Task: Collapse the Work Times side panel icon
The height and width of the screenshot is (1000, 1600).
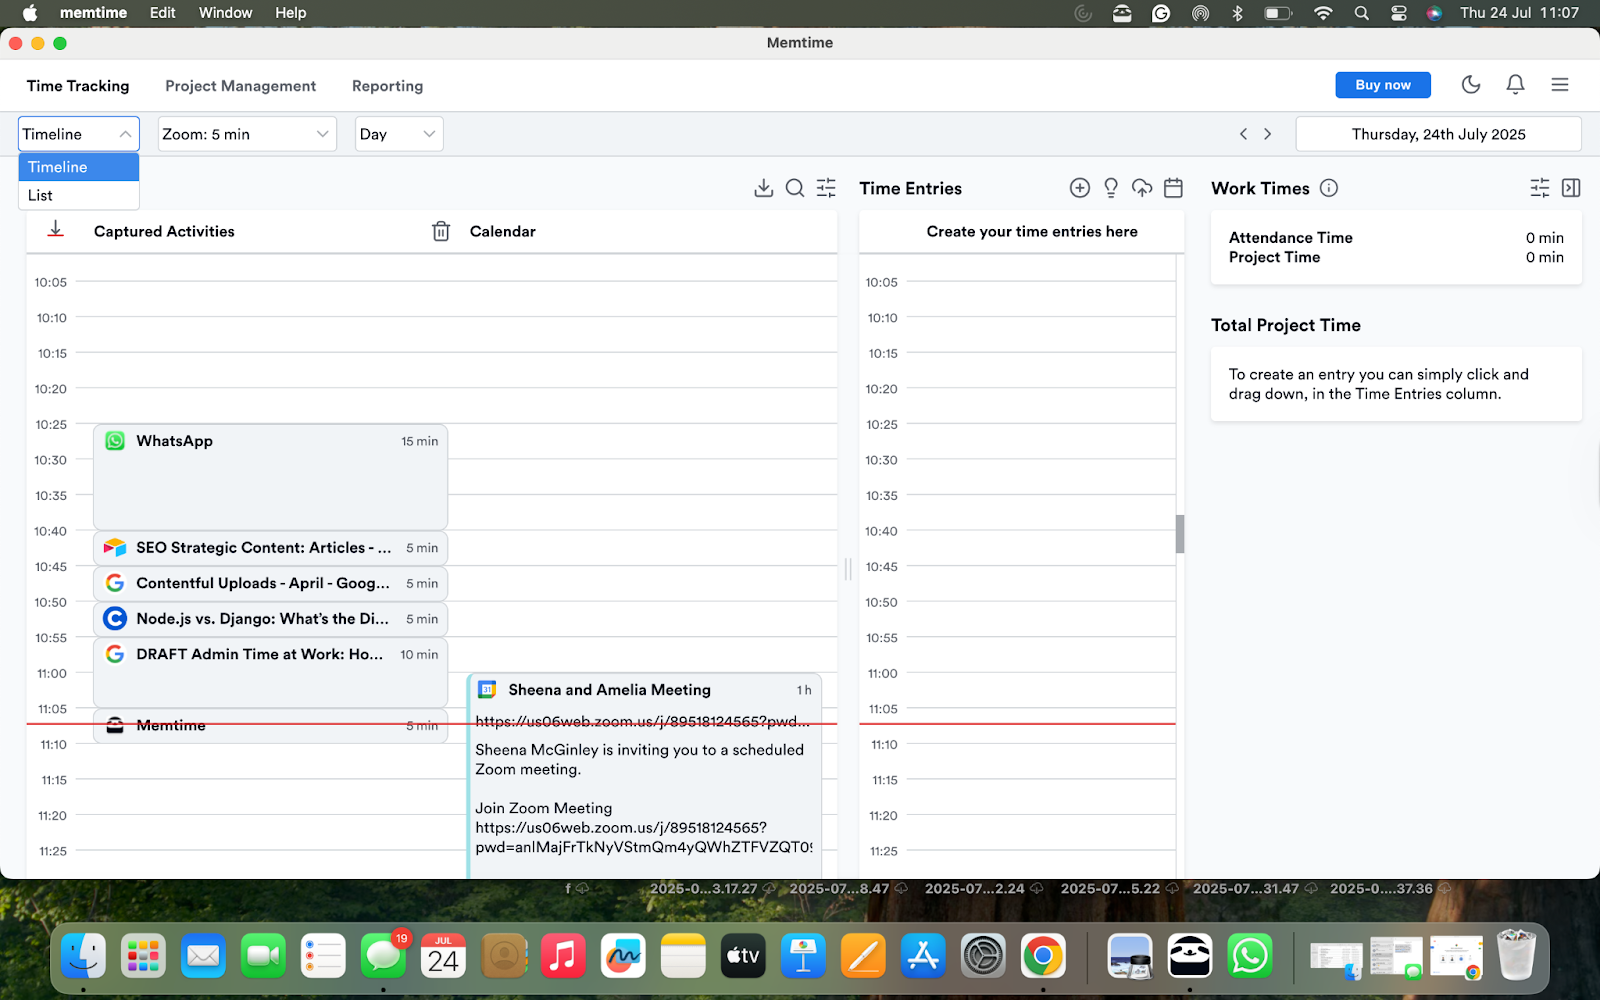Action: [1571, 188]
